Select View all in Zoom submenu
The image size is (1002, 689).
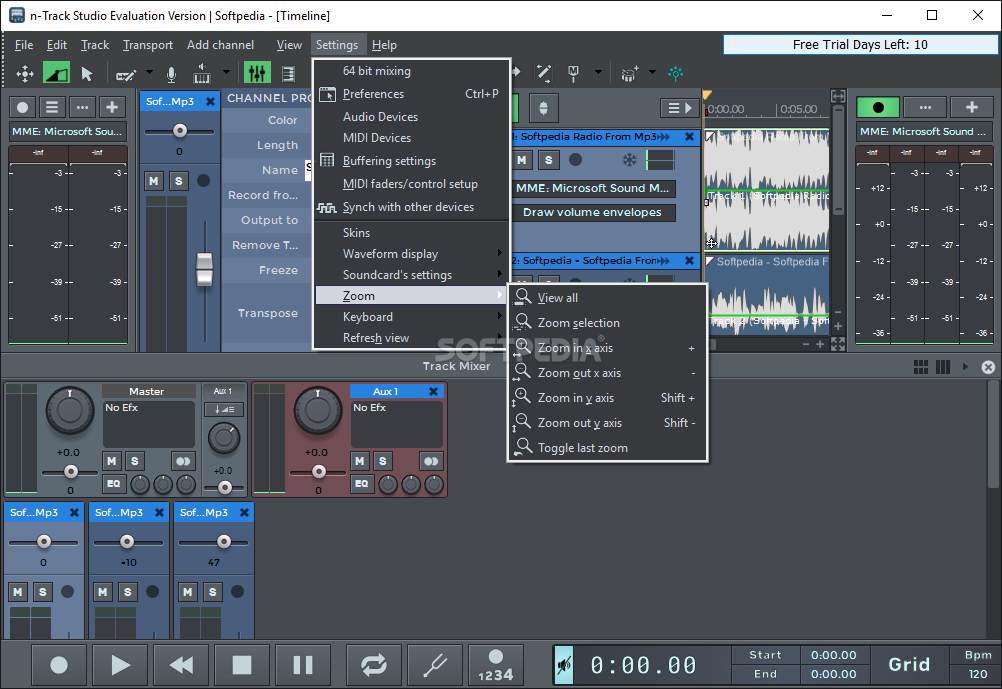(x=607, y=298)
